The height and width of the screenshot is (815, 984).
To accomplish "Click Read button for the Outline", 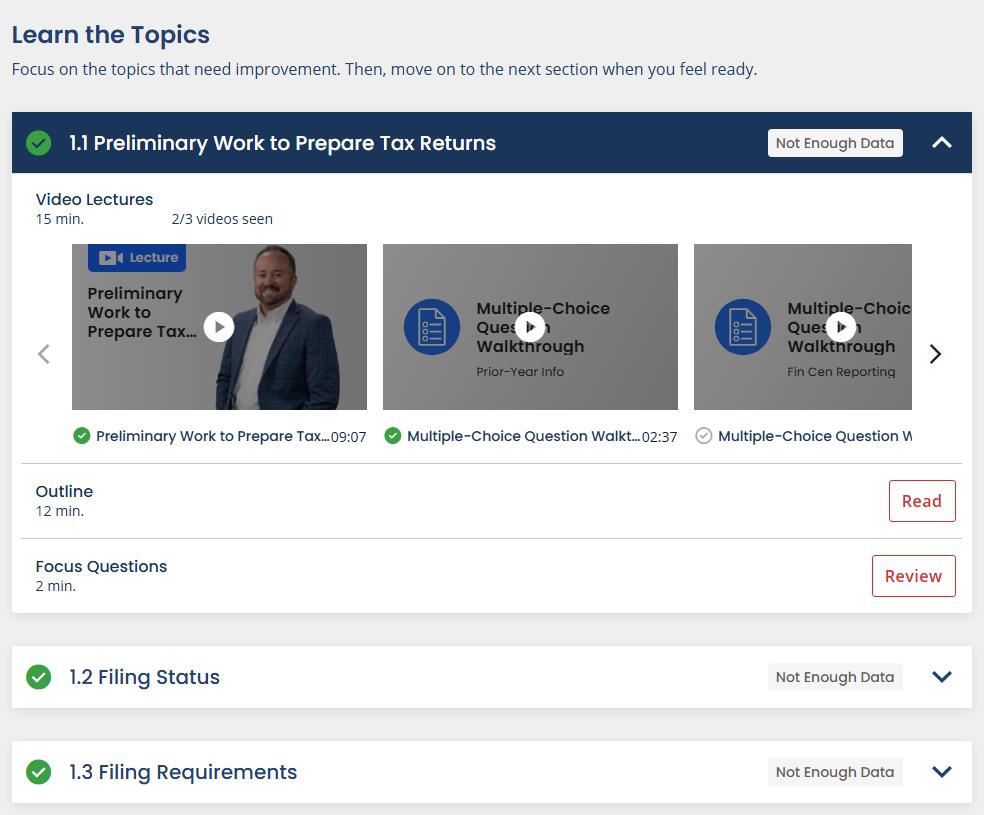I will [921, 501].
